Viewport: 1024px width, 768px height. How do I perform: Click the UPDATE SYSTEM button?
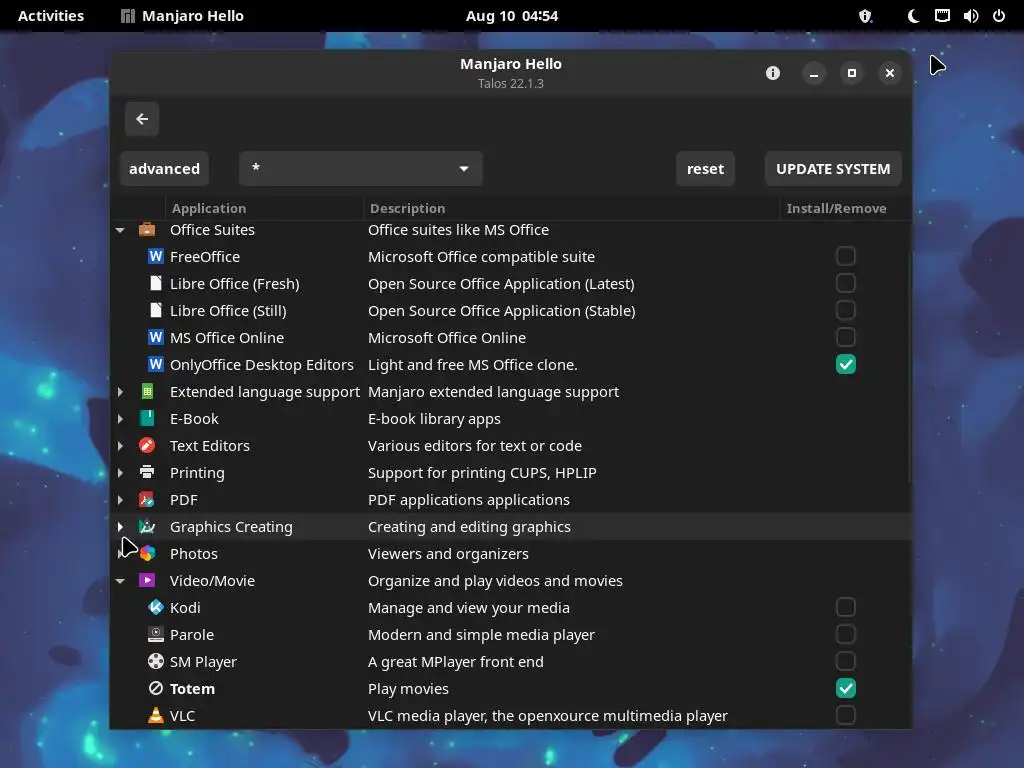click(833, 168)
